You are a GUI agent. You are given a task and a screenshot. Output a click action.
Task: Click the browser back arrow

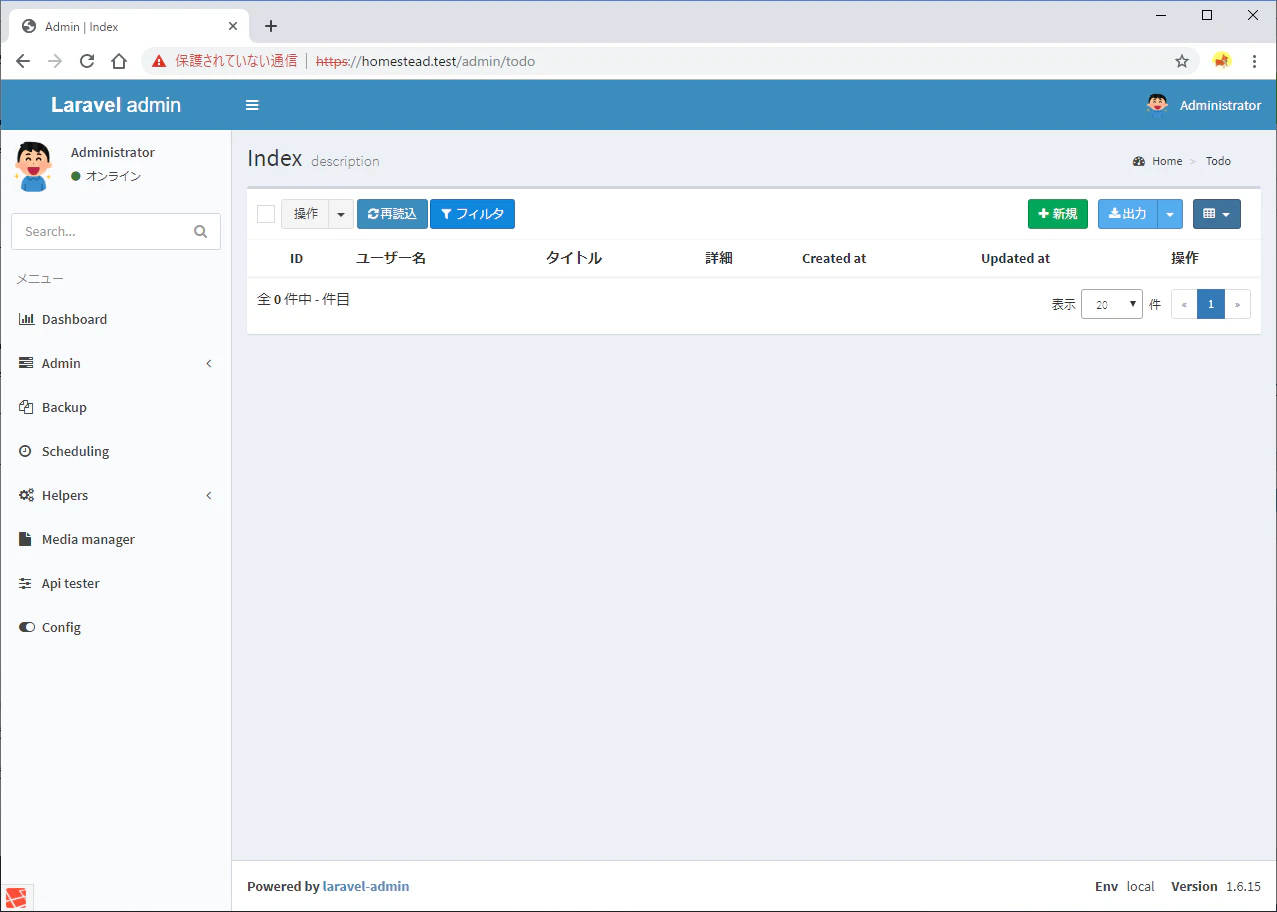[23, 61]
